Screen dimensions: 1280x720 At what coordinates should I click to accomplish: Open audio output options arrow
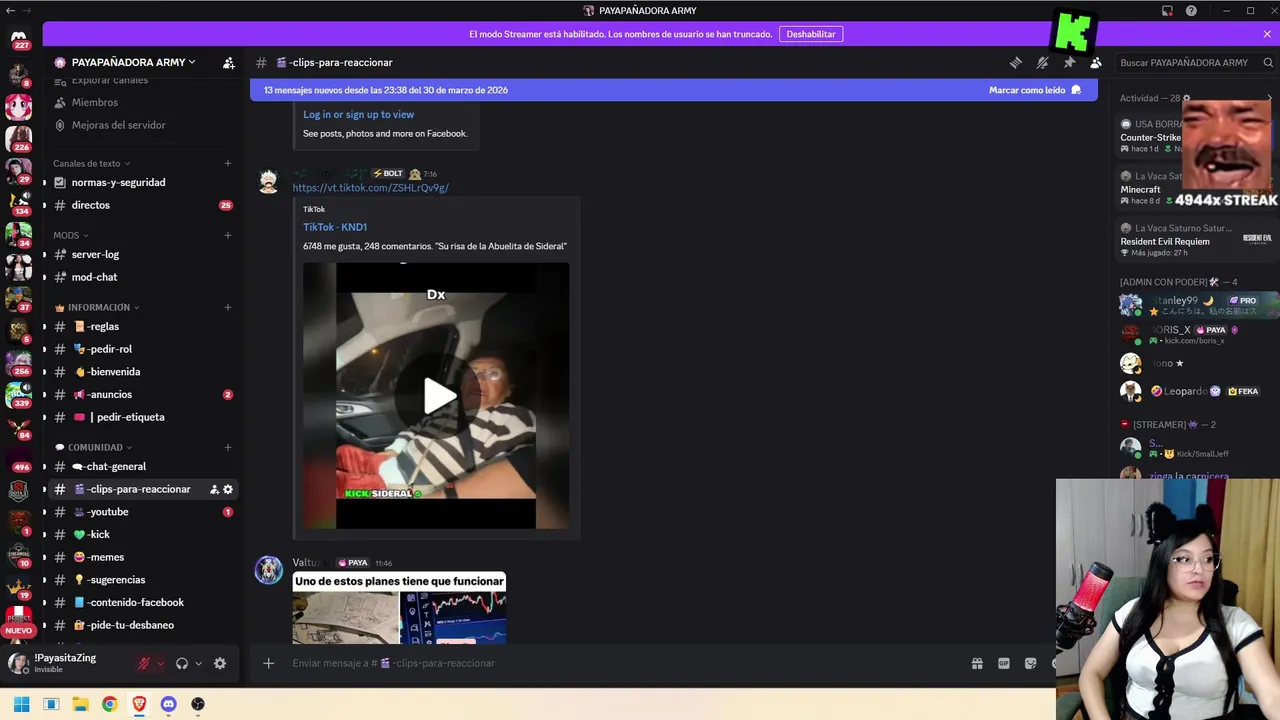click(198, 663)
